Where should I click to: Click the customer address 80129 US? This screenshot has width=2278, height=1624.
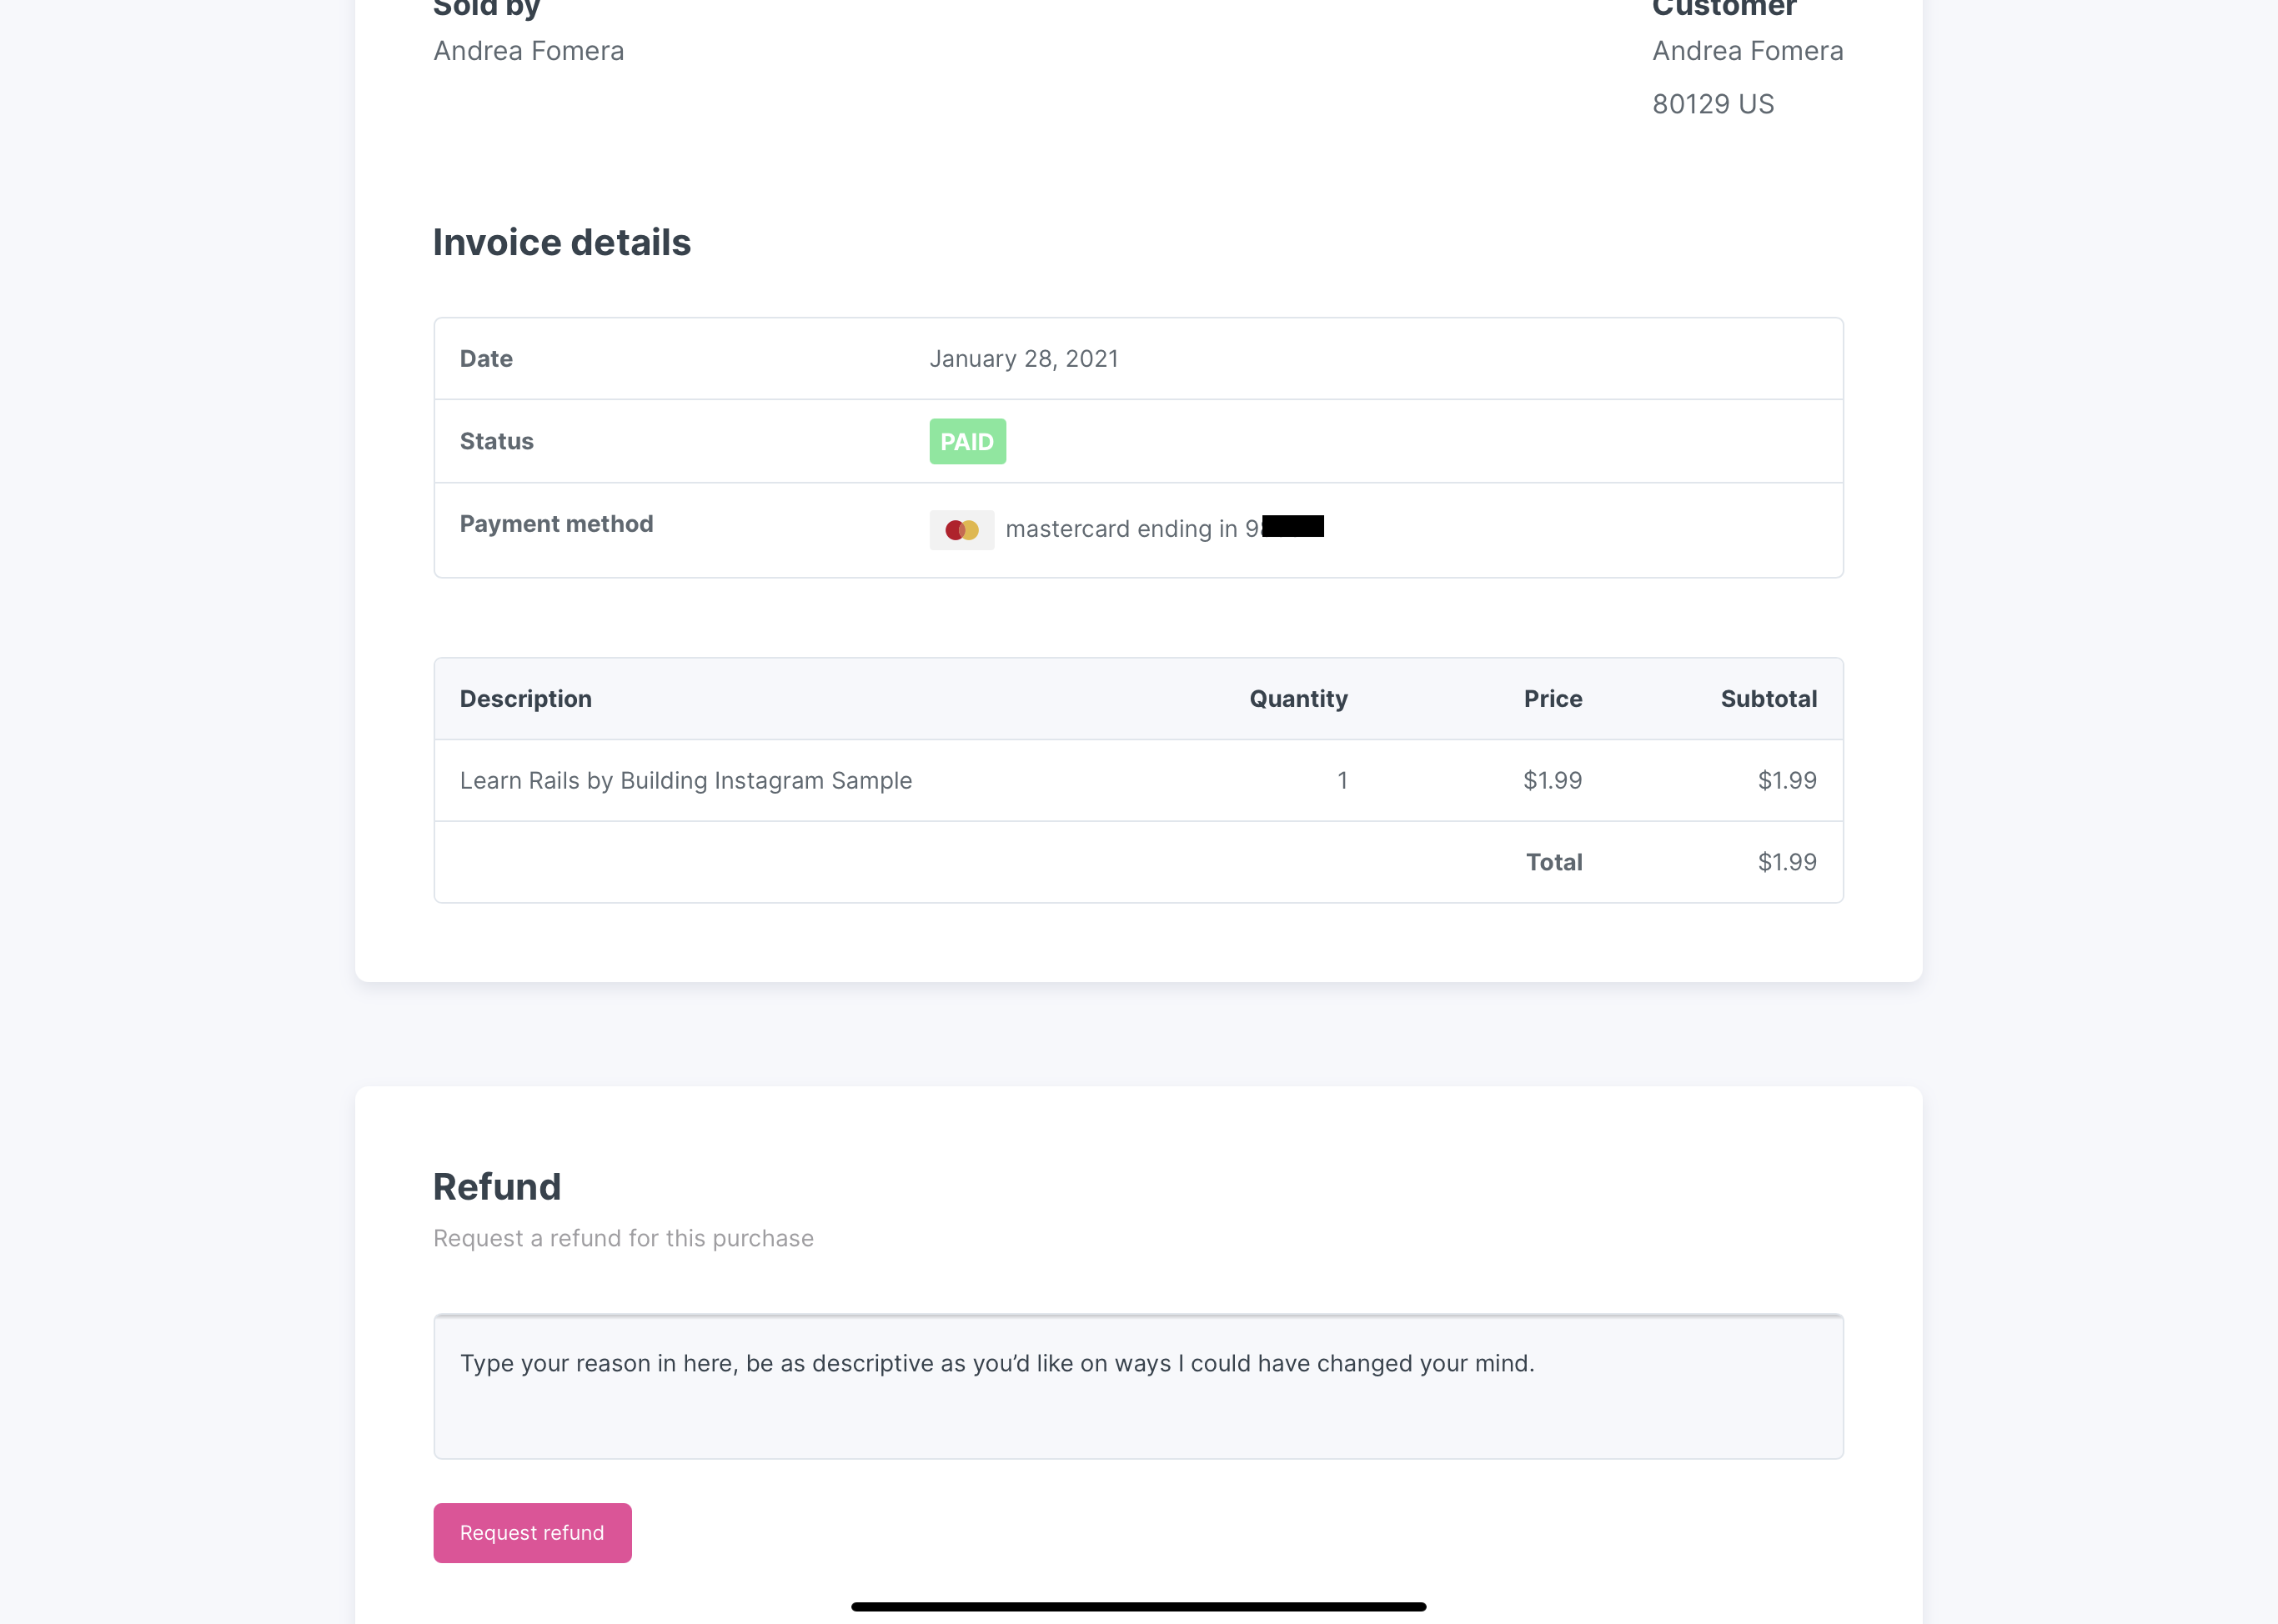(1712, 104)
